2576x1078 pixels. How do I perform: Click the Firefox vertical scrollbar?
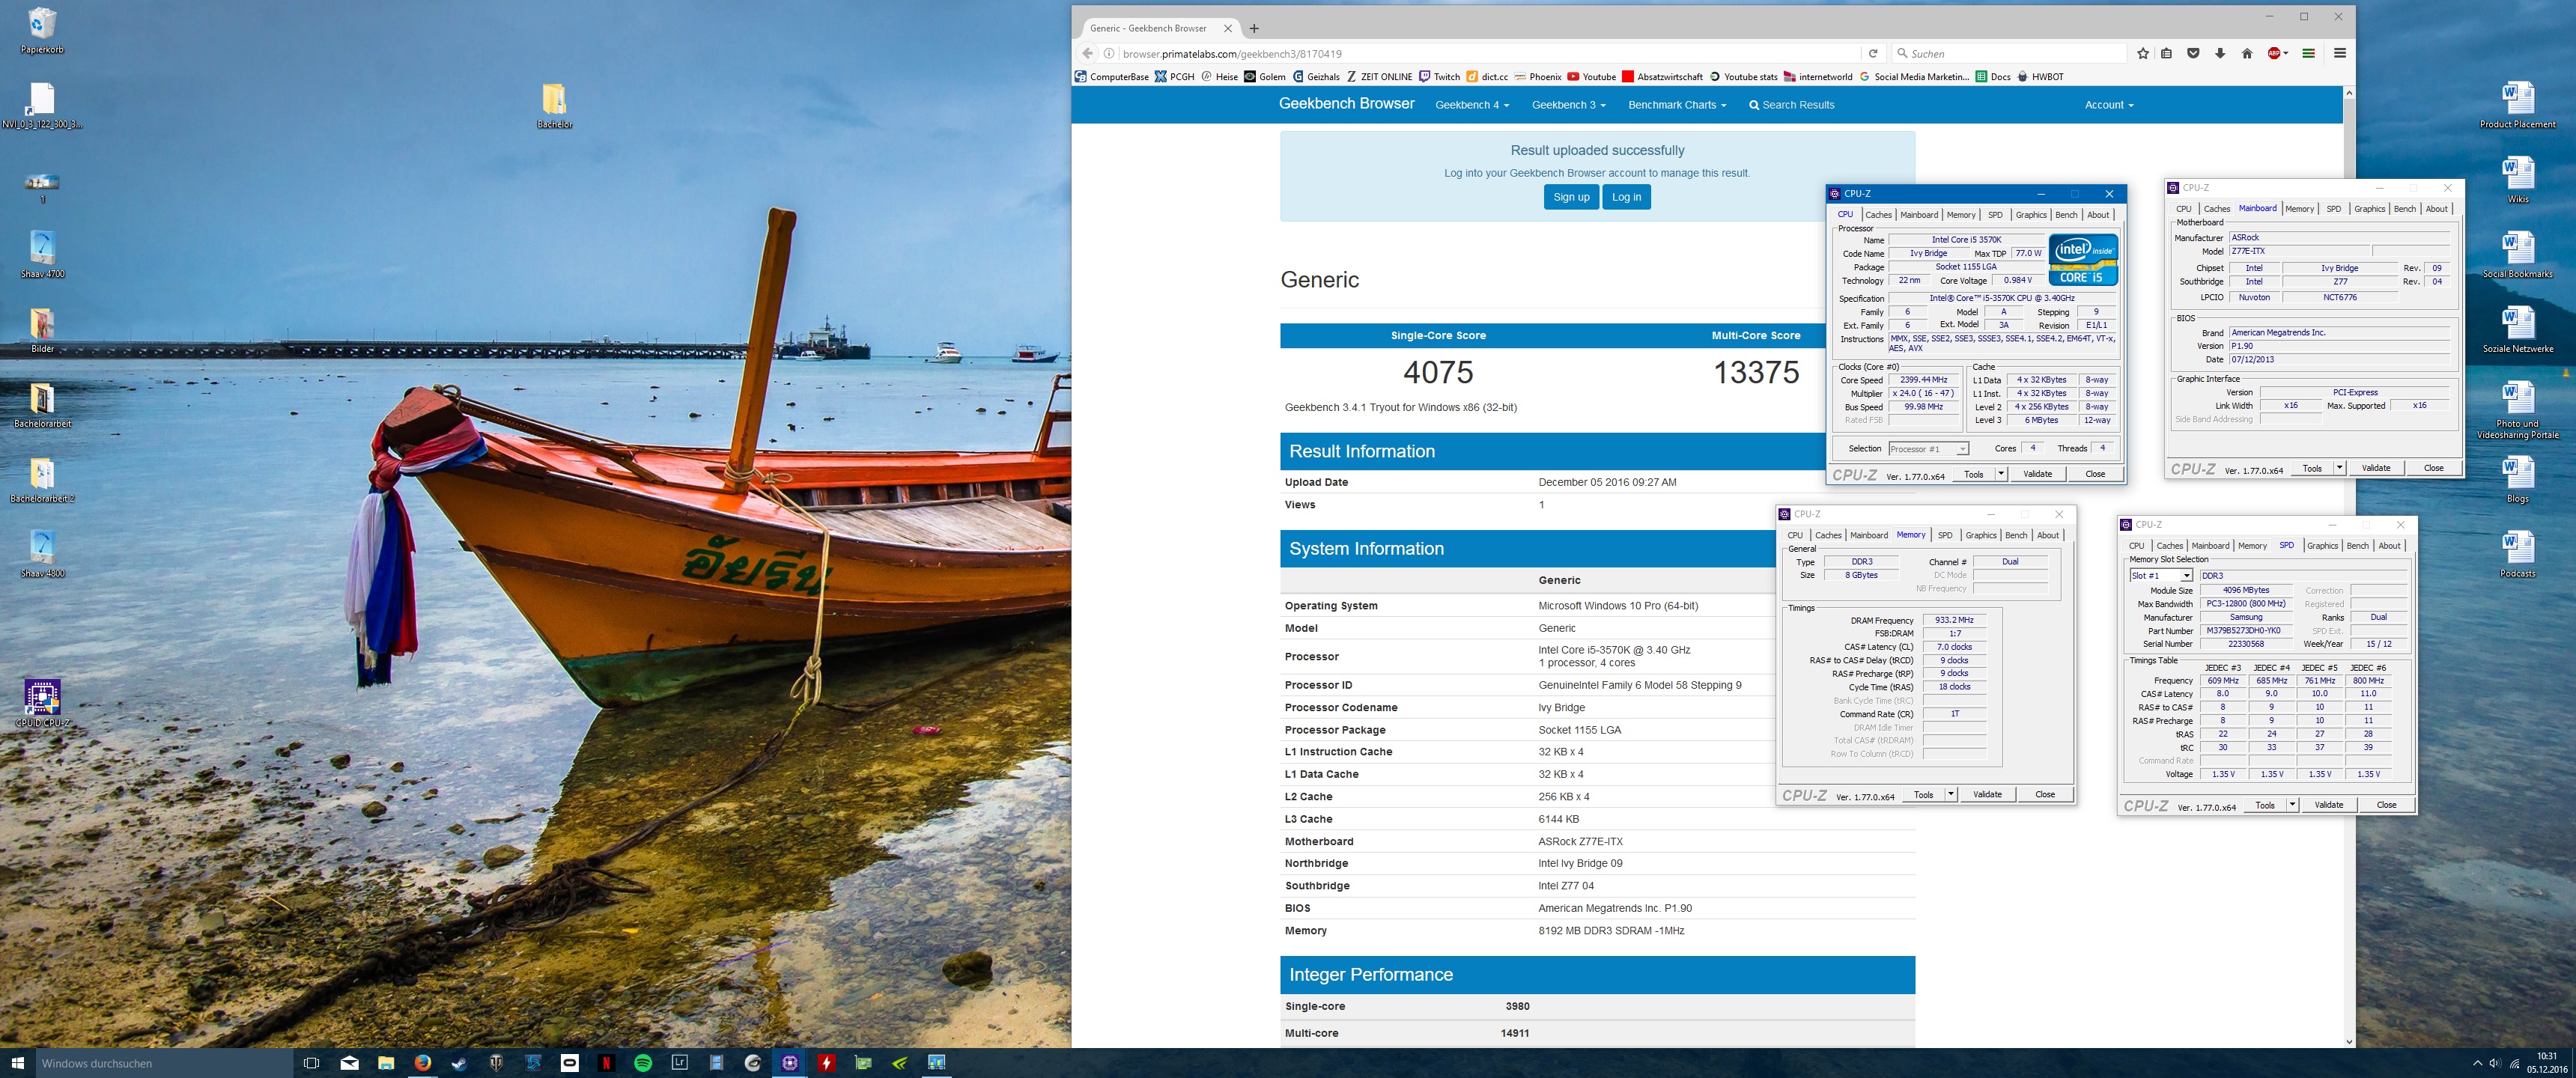[x=2348, y=565]
